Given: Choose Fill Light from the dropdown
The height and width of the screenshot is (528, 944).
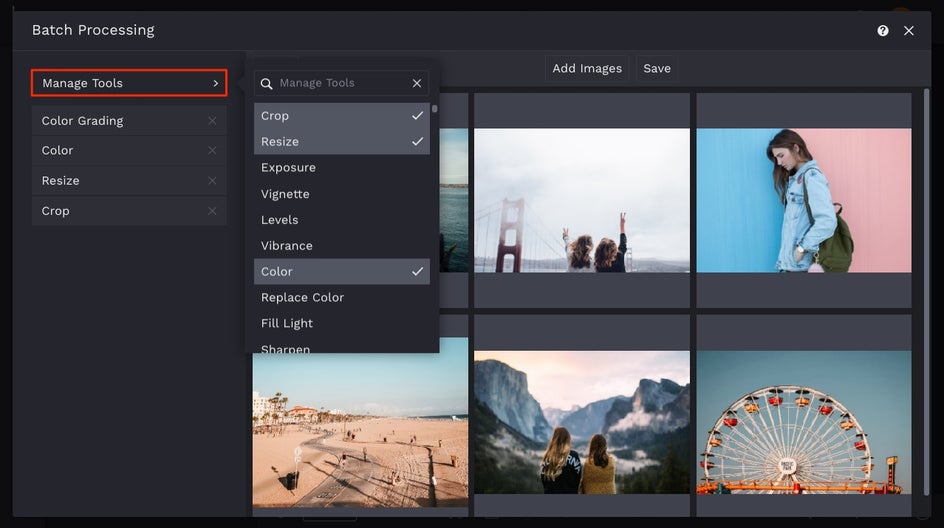Looking at the screenshot, I should (x=341, y=323).
